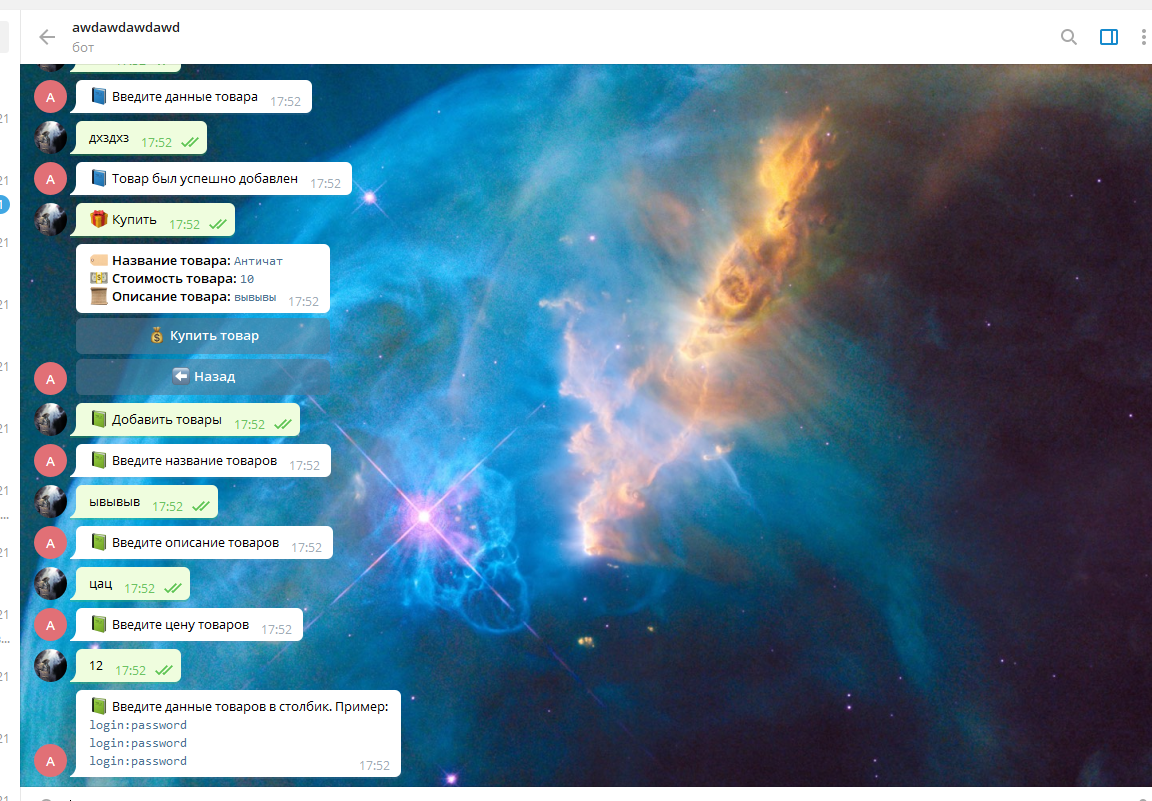Image resolution: width=1152 pixels, height=801 pixels.
Task: Click bot avatar beside Введите данные товара
Action: 51,97
